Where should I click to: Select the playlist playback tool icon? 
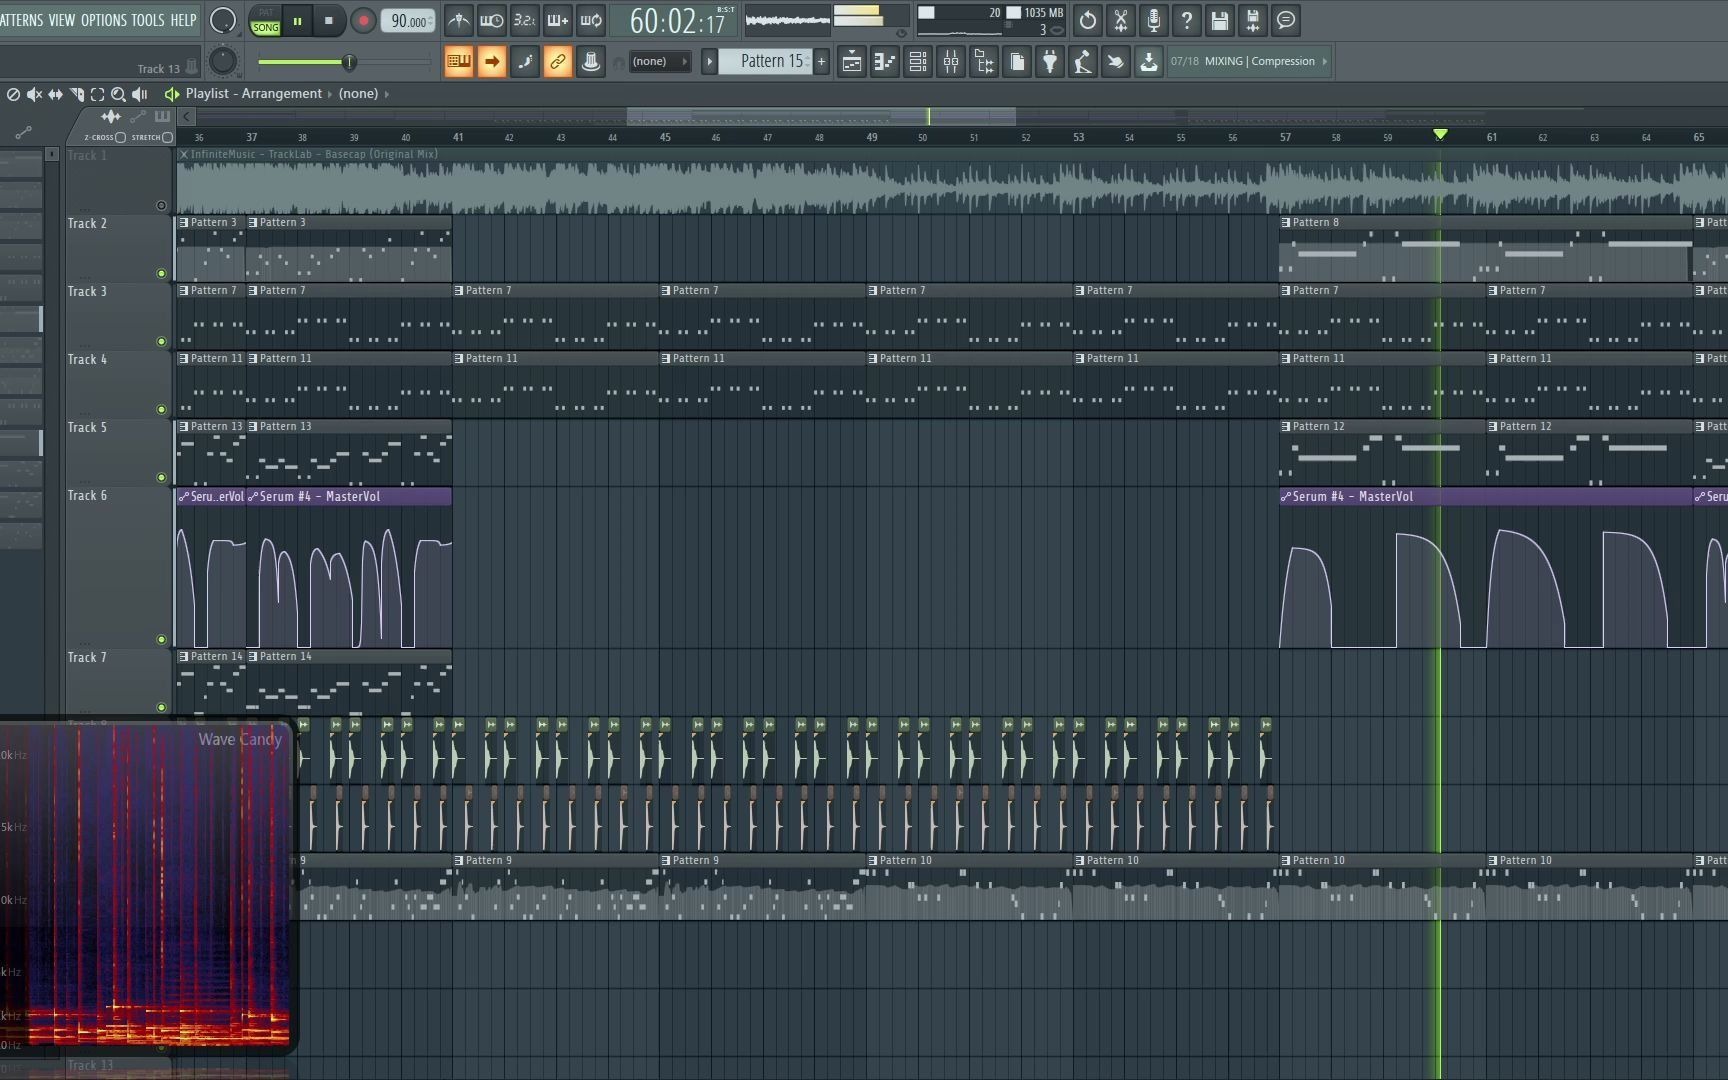(x=139, y=94)
